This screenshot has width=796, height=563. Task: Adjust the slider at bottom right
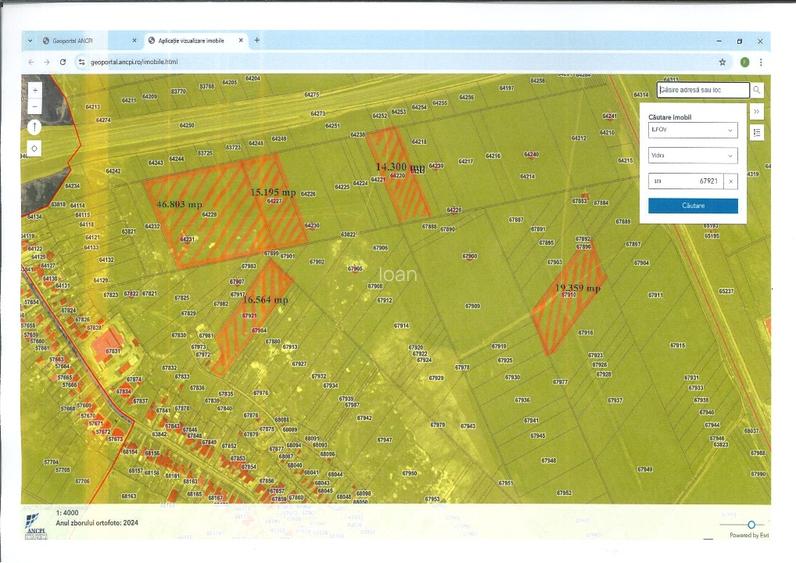(751, 524)
